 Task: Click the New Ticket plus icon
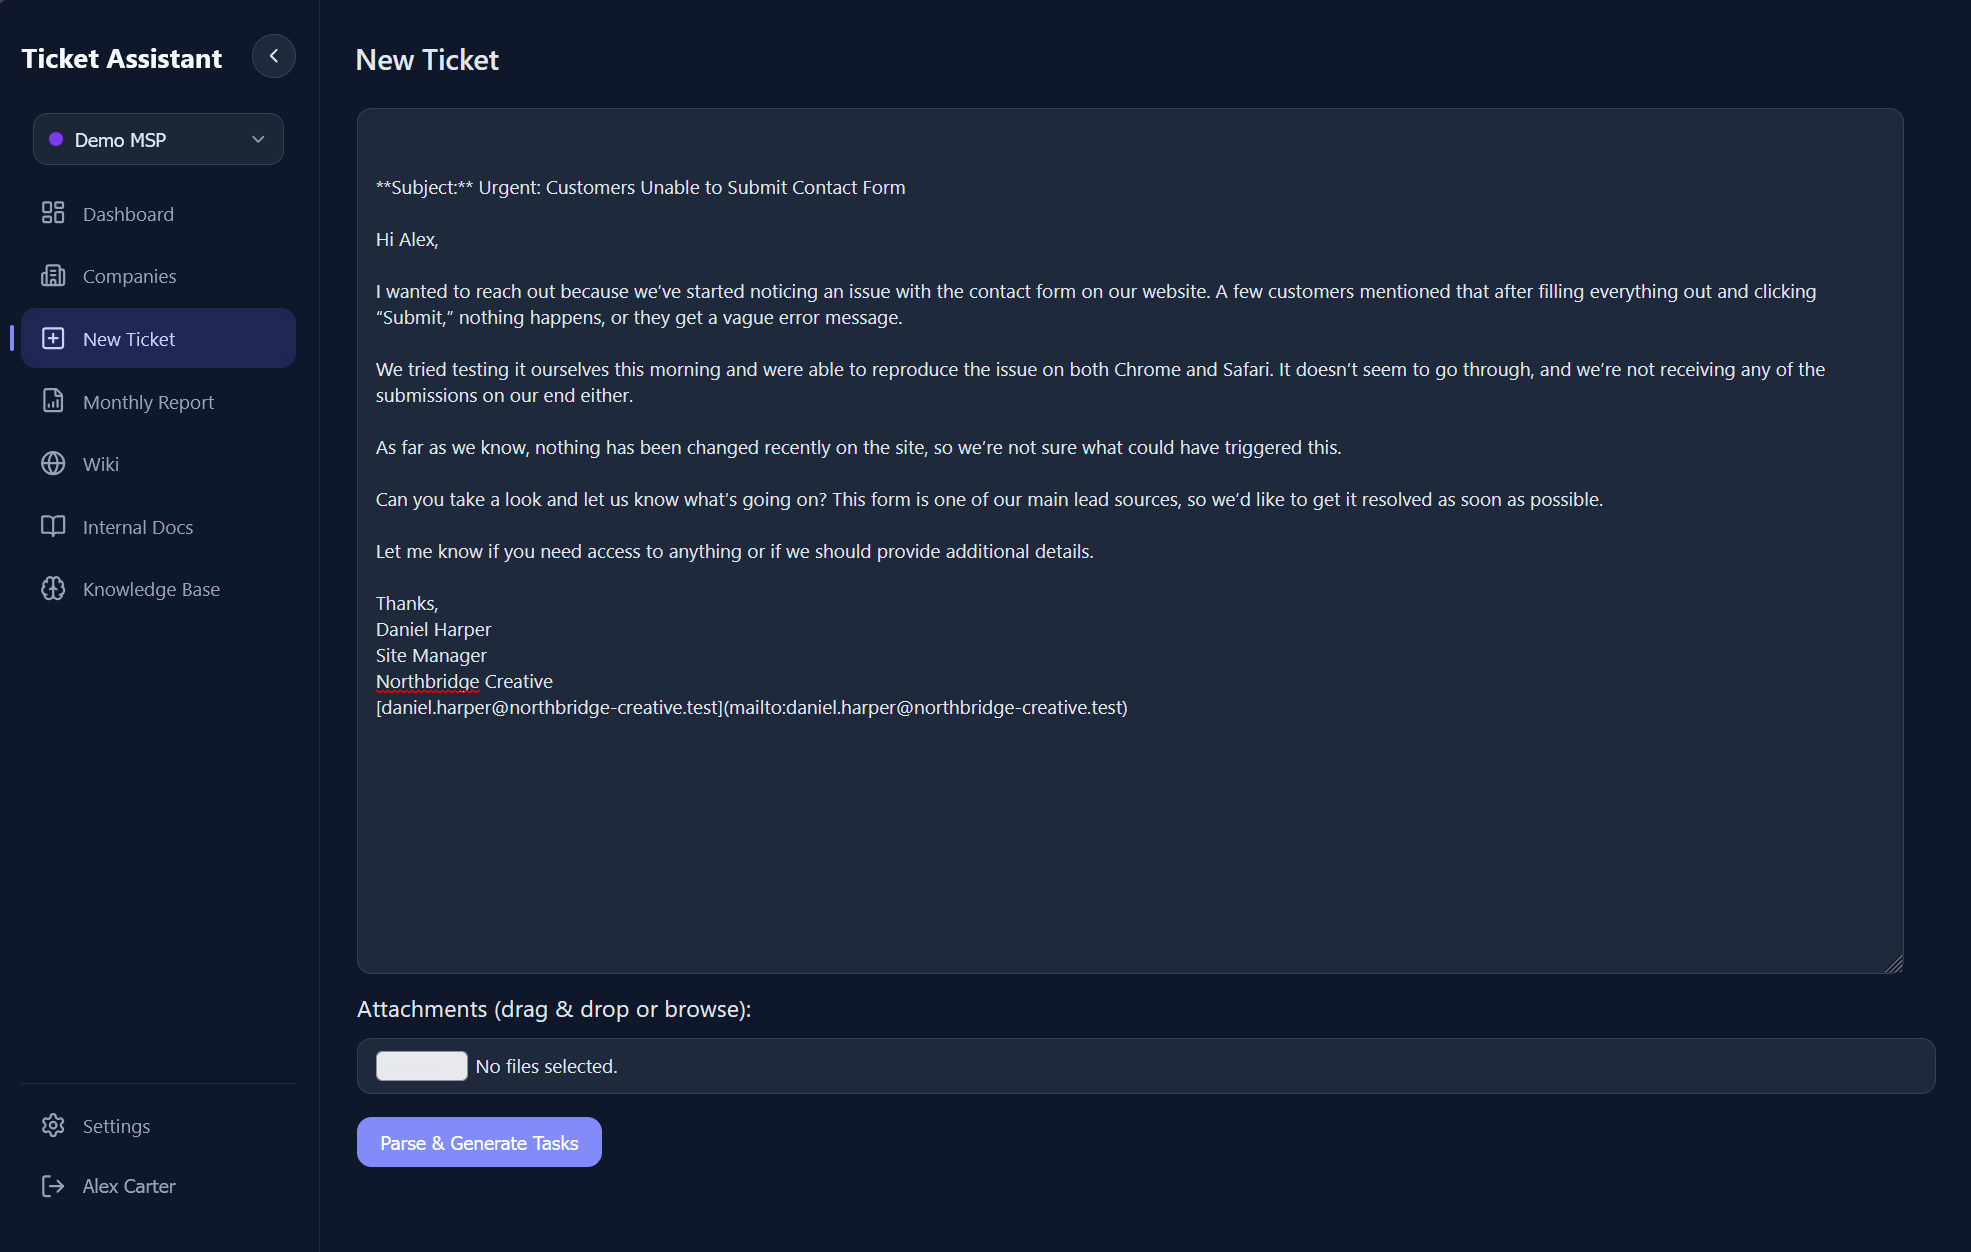tap(54, 338)
